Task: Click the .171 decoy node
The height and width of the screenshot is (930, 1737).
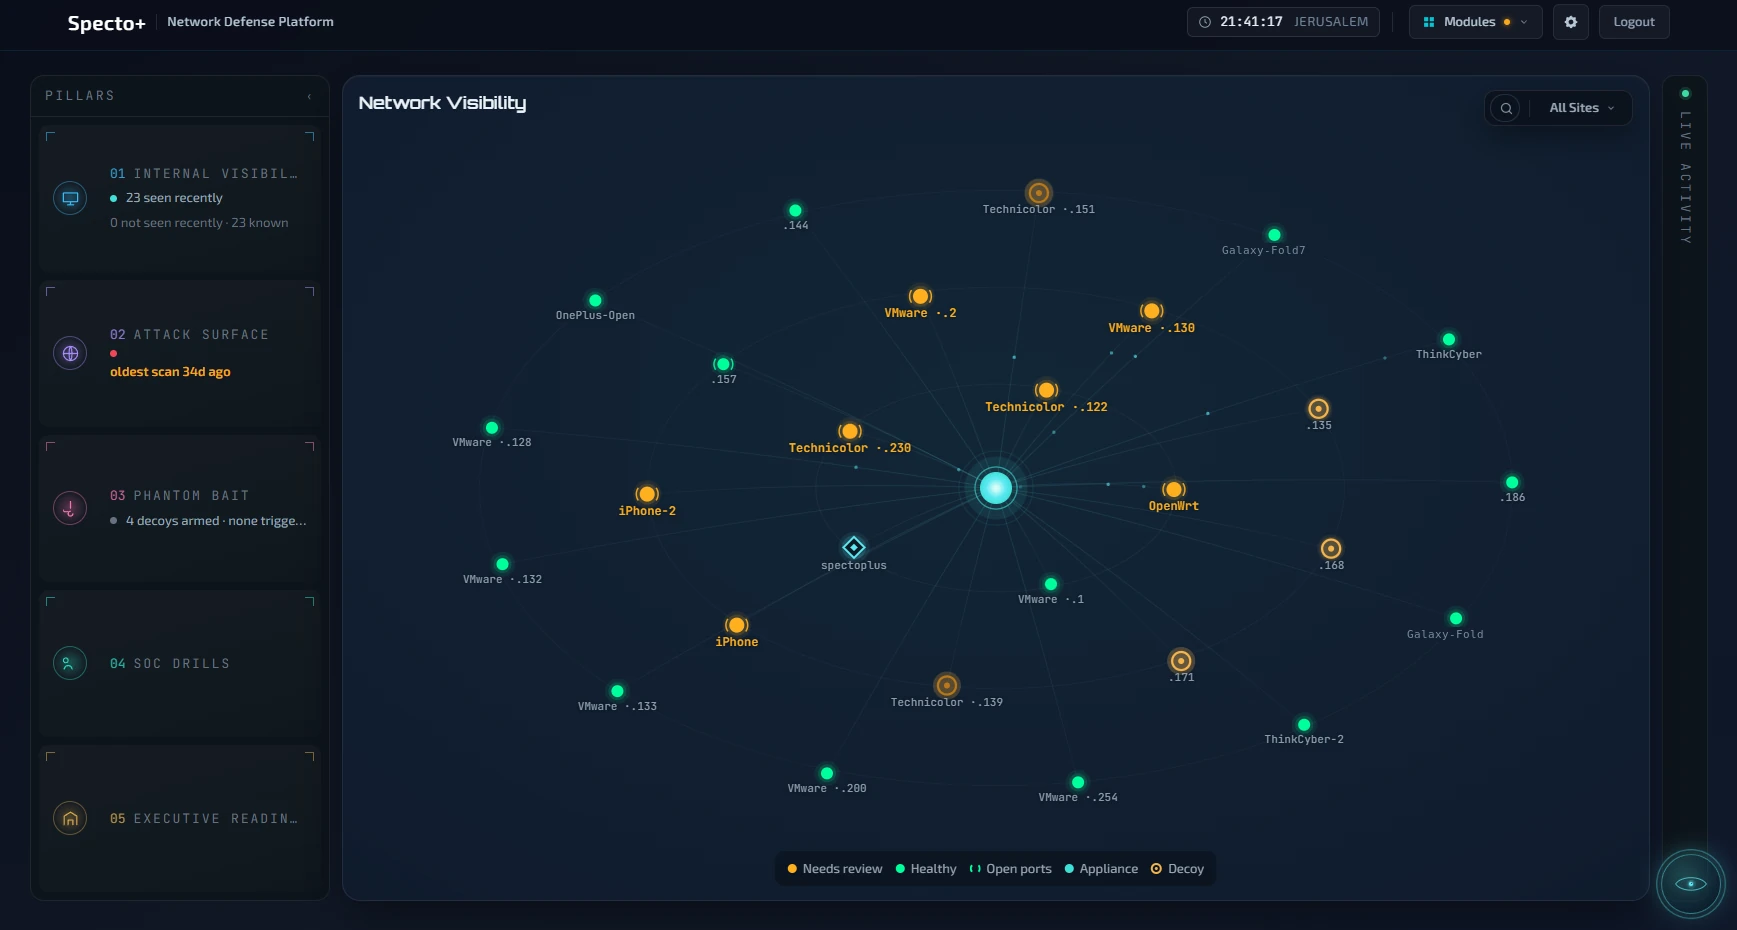Action: point(1181,660)
